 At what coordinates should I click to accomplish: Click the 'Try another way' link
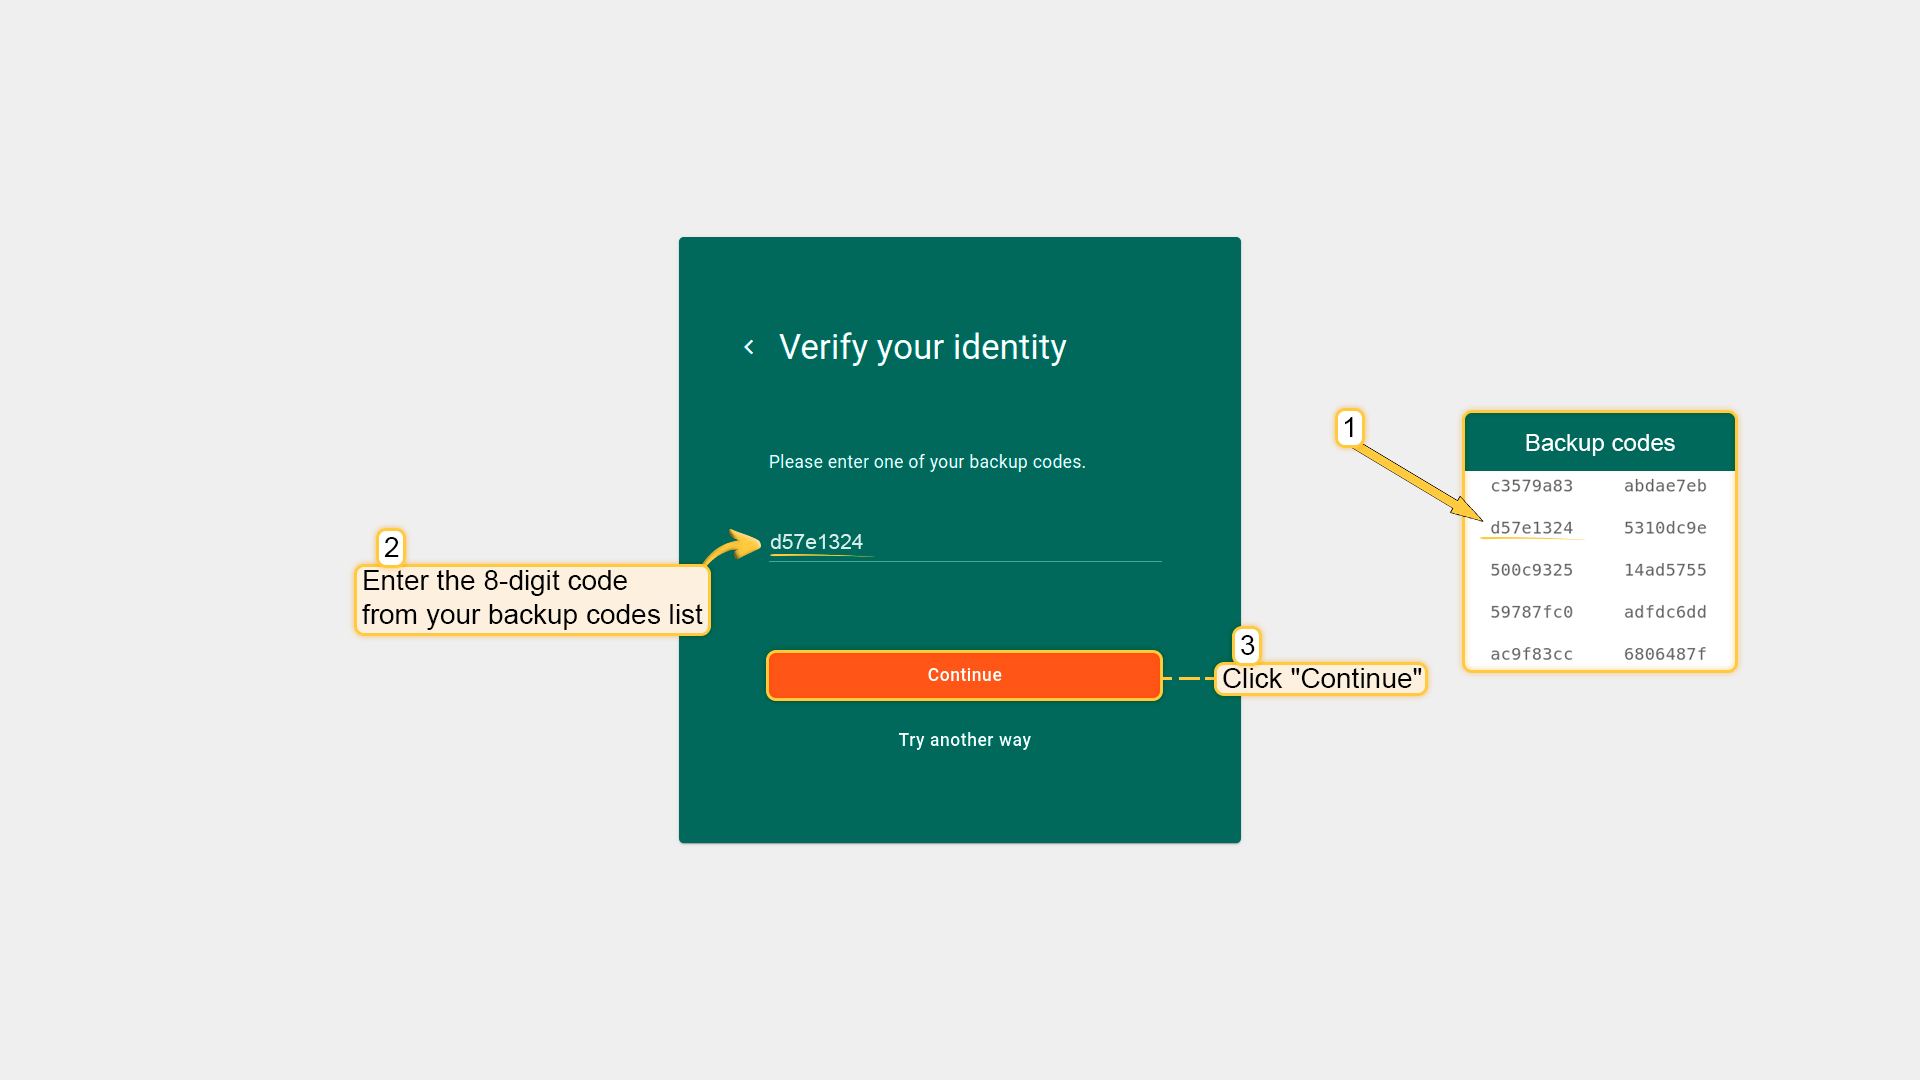point(964,740)
